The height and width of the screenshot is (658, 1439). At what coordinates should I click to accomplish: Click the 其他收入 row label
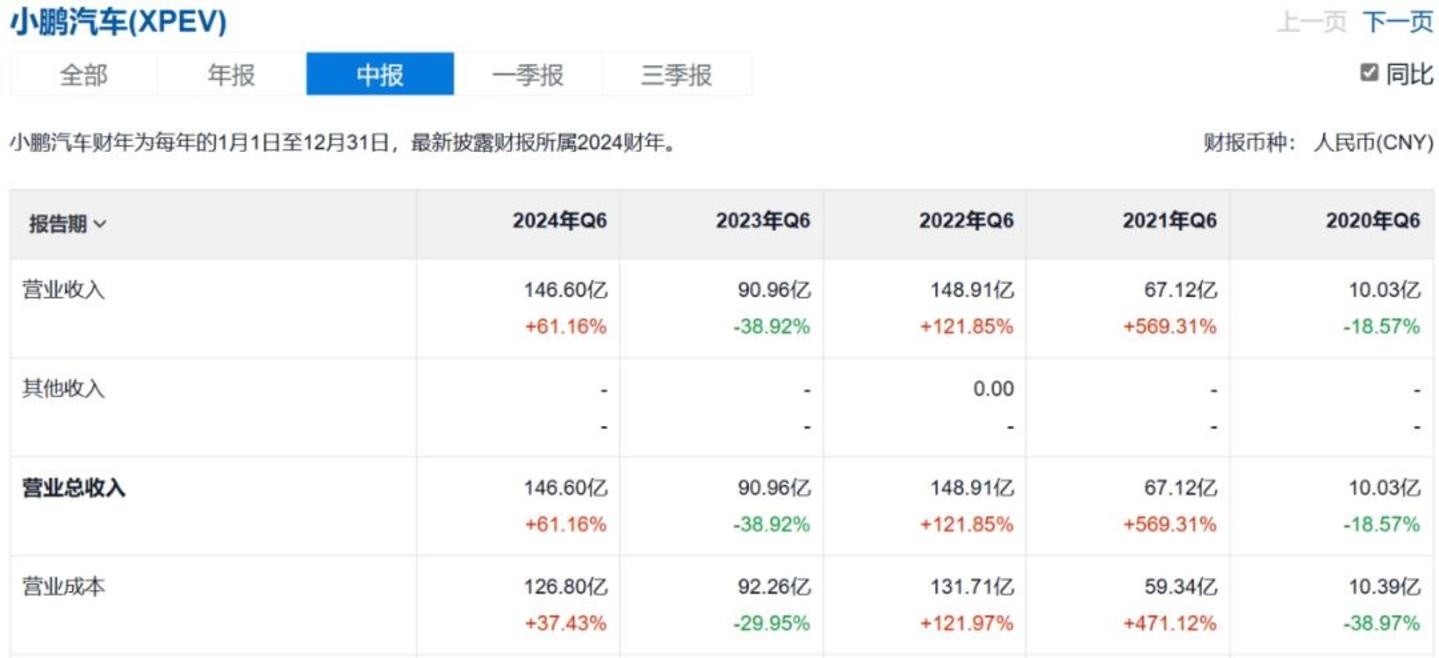coord(64,389)
